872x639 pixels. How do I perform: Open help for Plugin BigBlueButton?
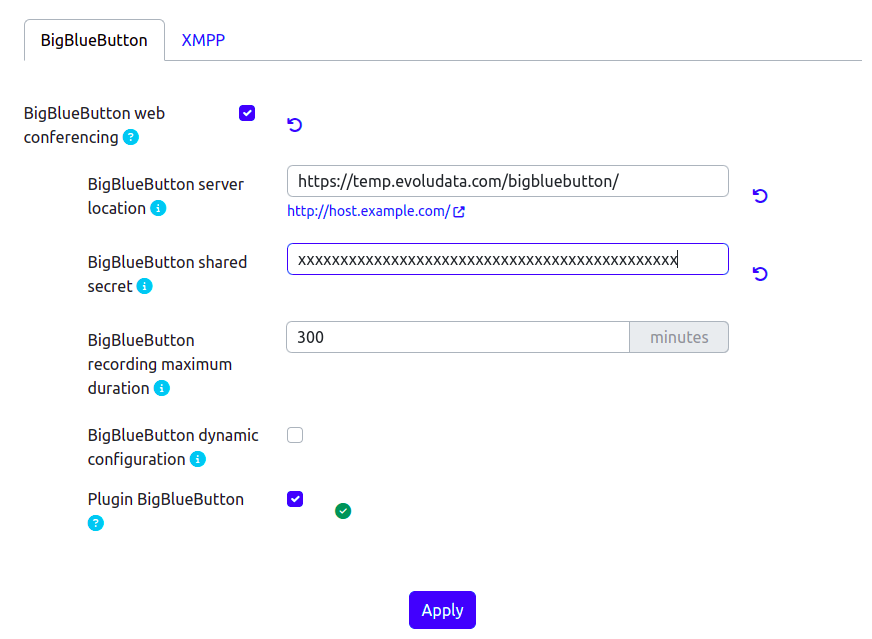point(96,523)
